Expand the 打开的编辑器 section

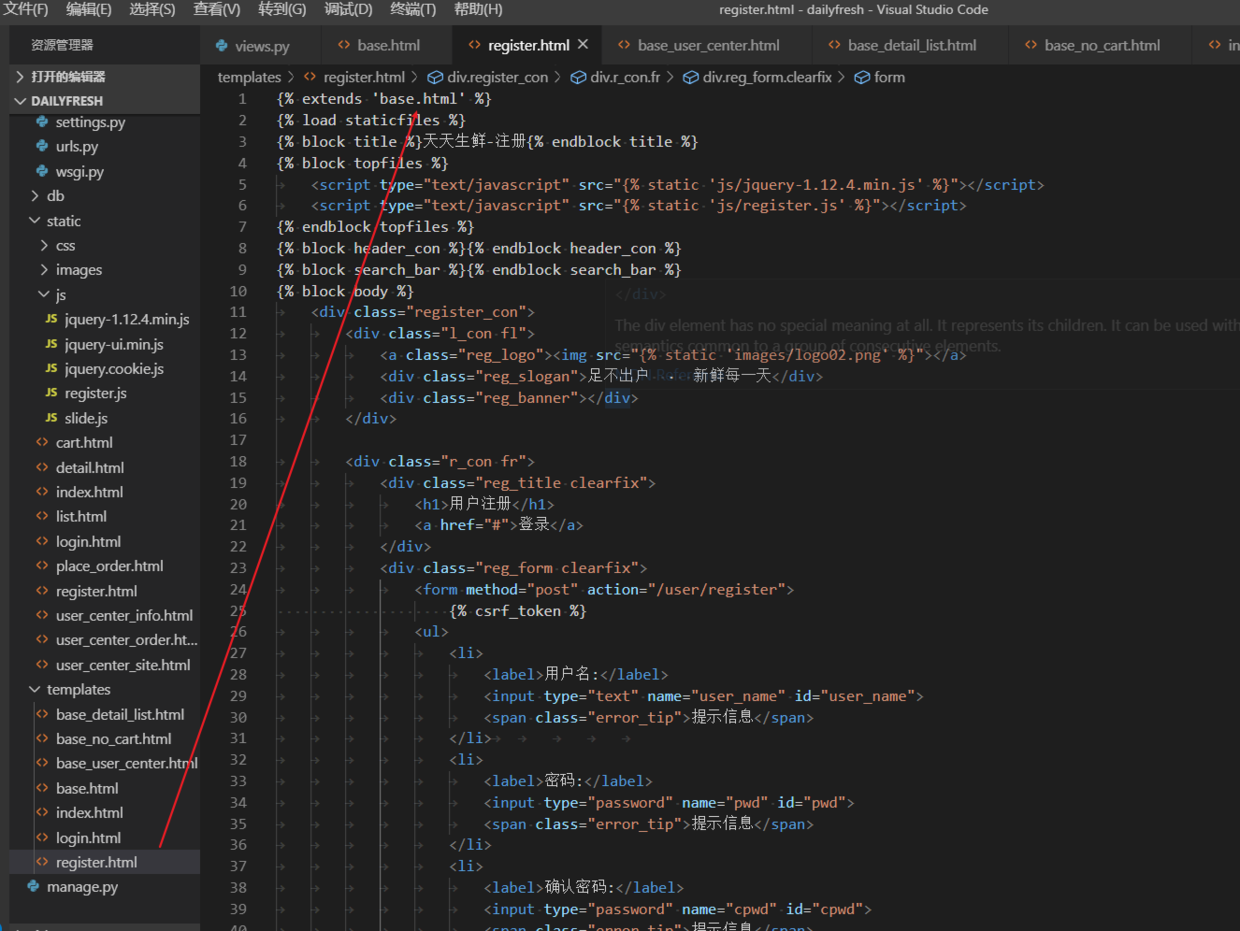pos(104,76)
